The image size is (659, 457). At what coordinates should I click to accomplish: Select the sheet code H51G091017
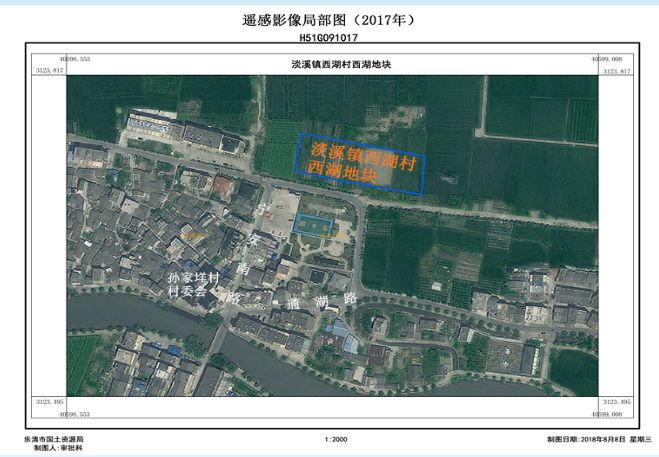click(329, 37)
